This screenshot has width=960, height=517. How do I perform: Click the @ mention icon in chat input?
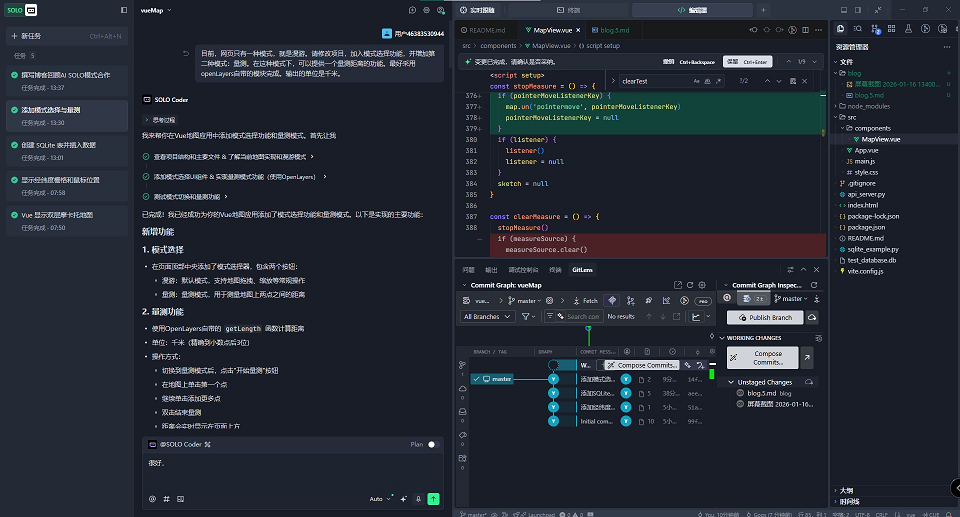pos(152,499)
